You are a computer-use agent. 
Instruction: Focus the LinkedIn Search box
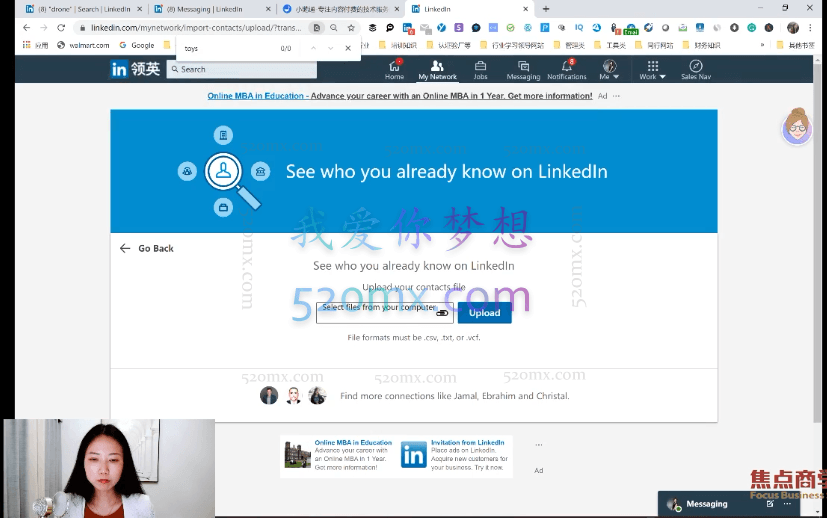[242, 69]
